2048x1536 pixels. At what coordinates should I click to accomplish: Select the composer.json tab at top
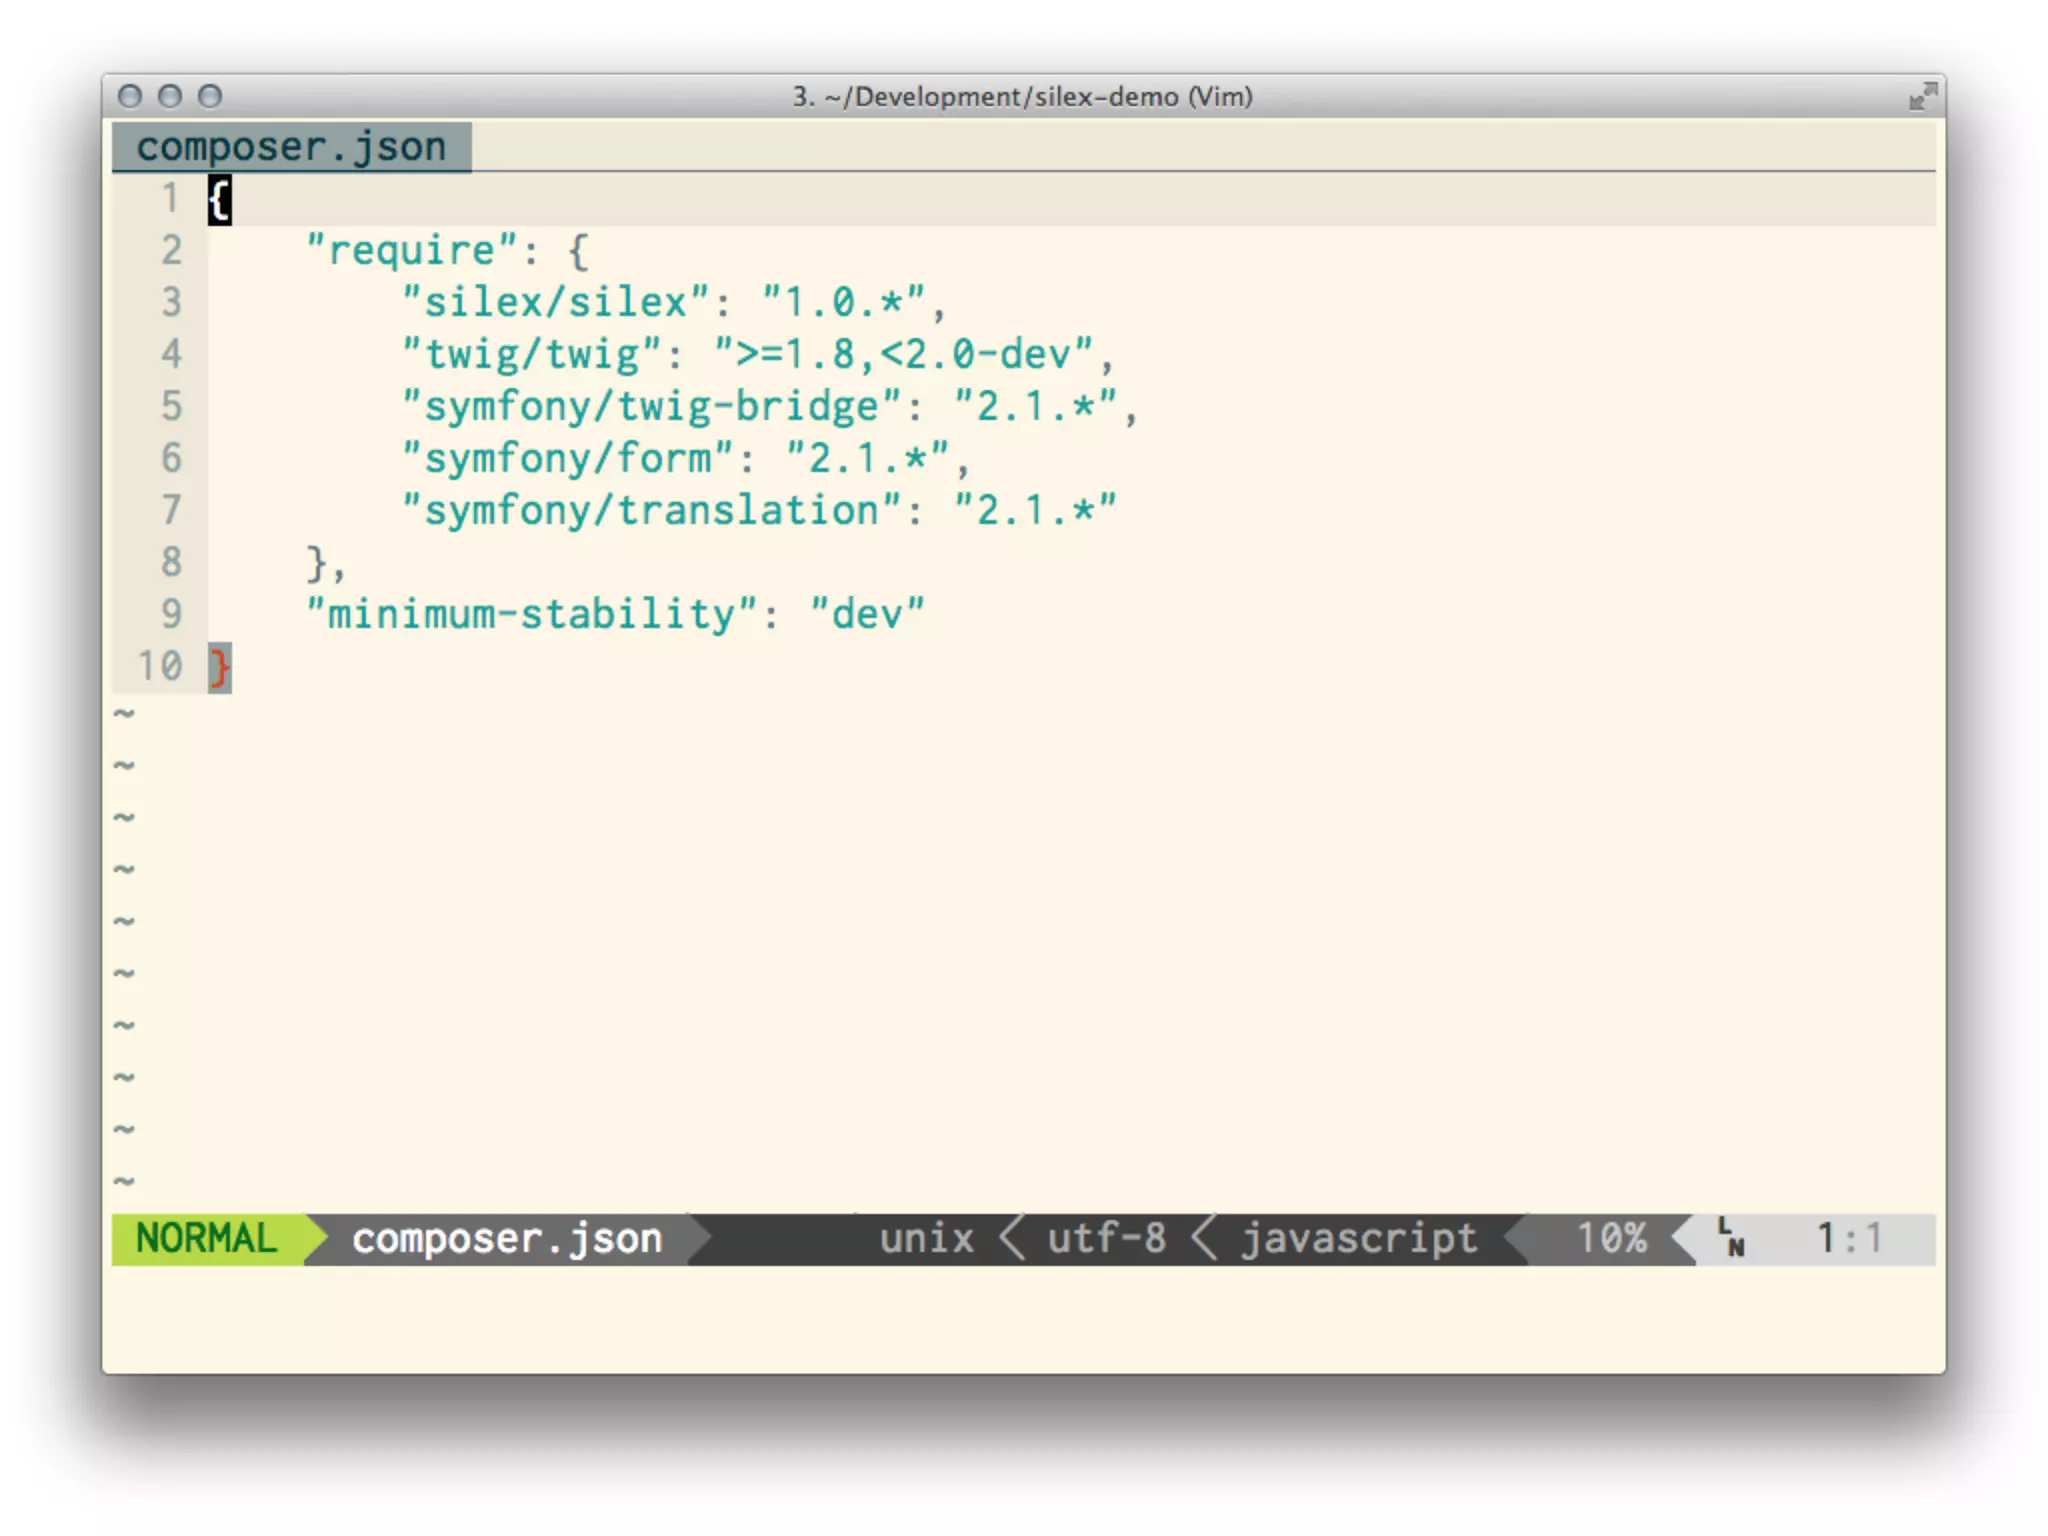pyautogui.click(x=291, y=147)
